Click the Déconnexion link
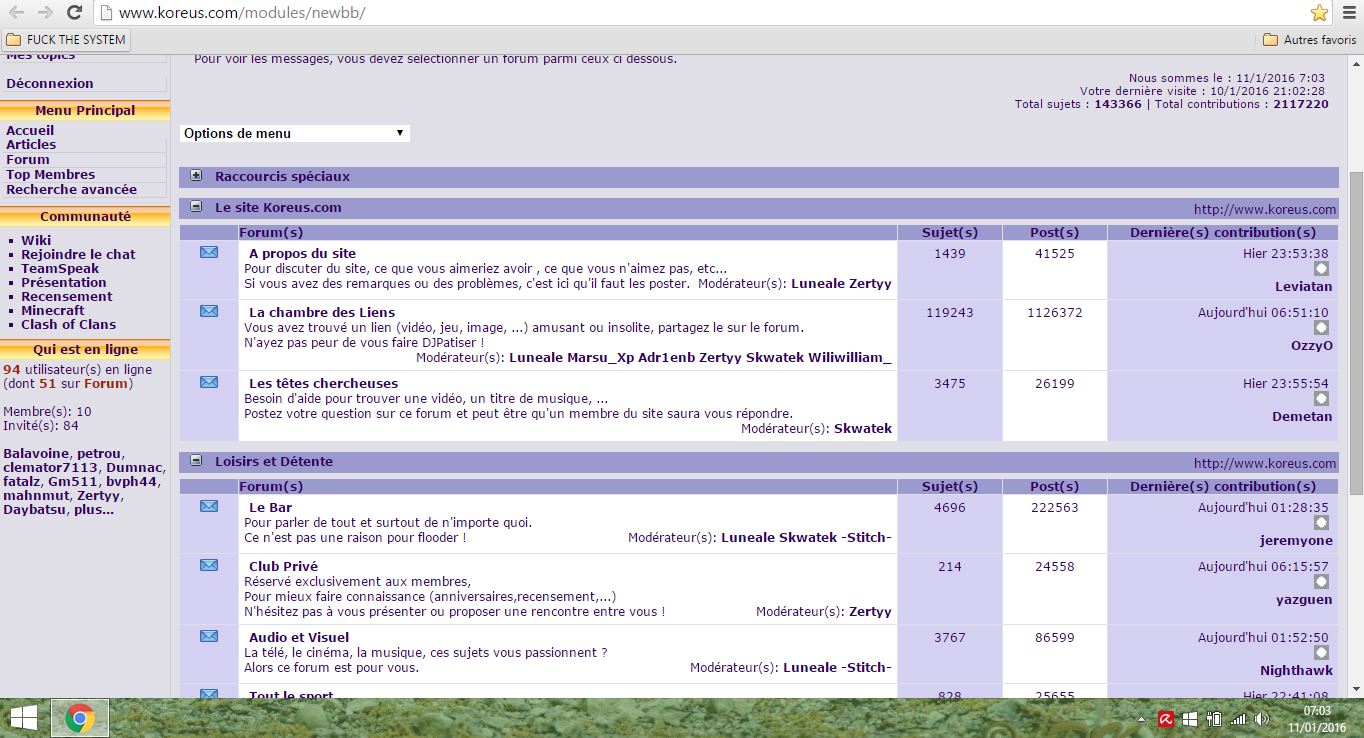This screenshot has height=738, width=1364. [x=49, y=83]
